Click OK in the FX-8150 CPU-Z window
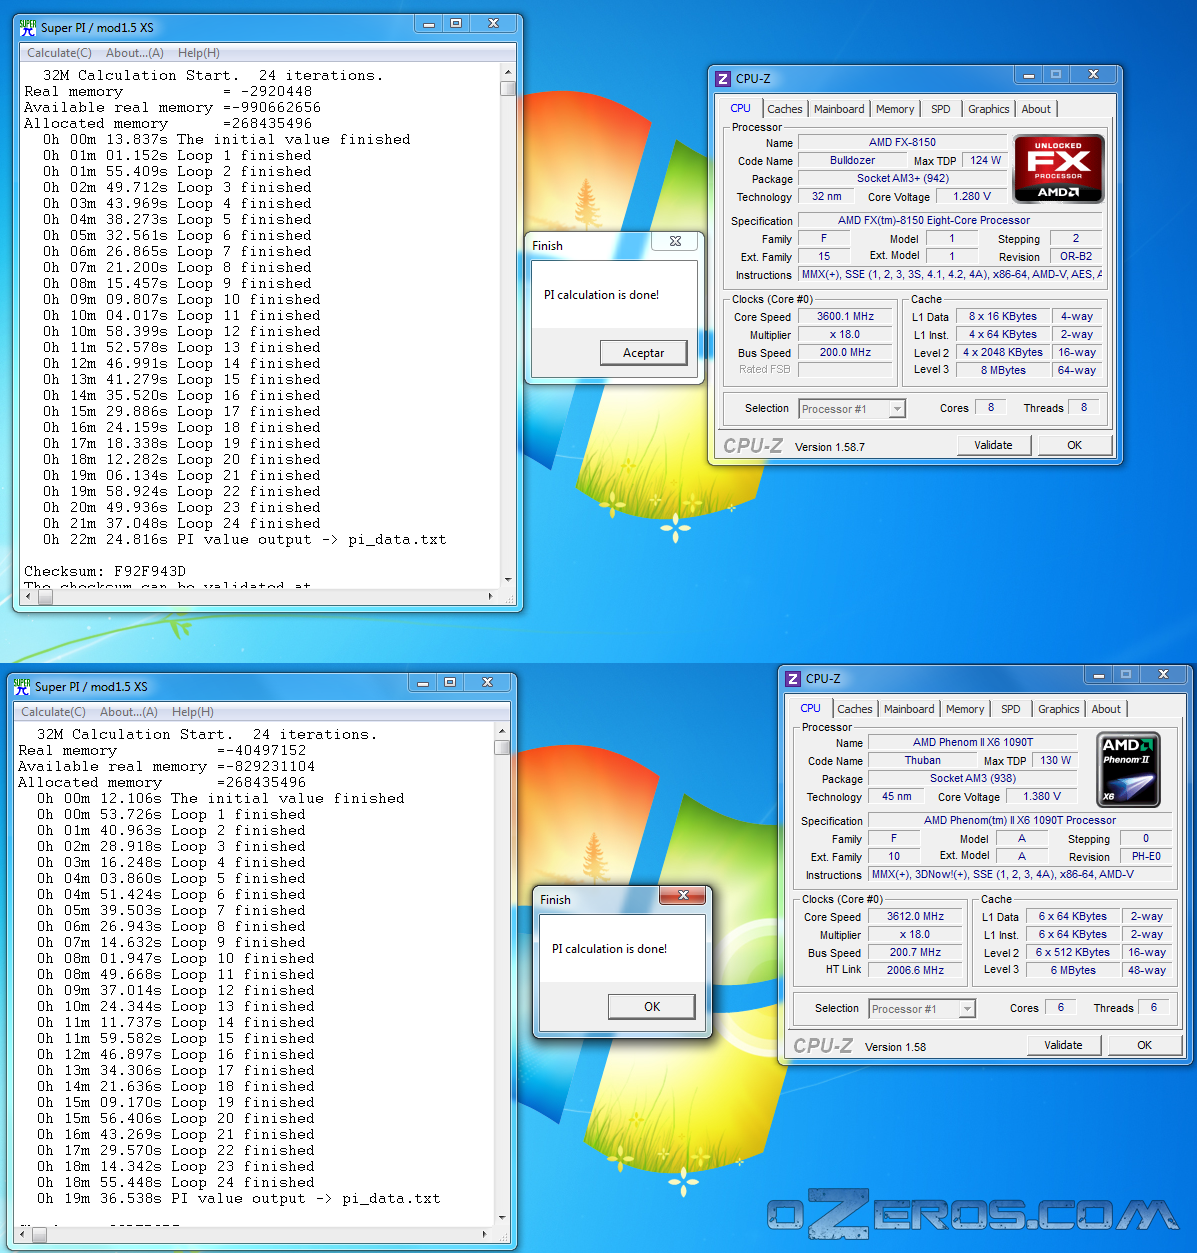Screen dimensions: 1197x1253 tap(1074, 445)
